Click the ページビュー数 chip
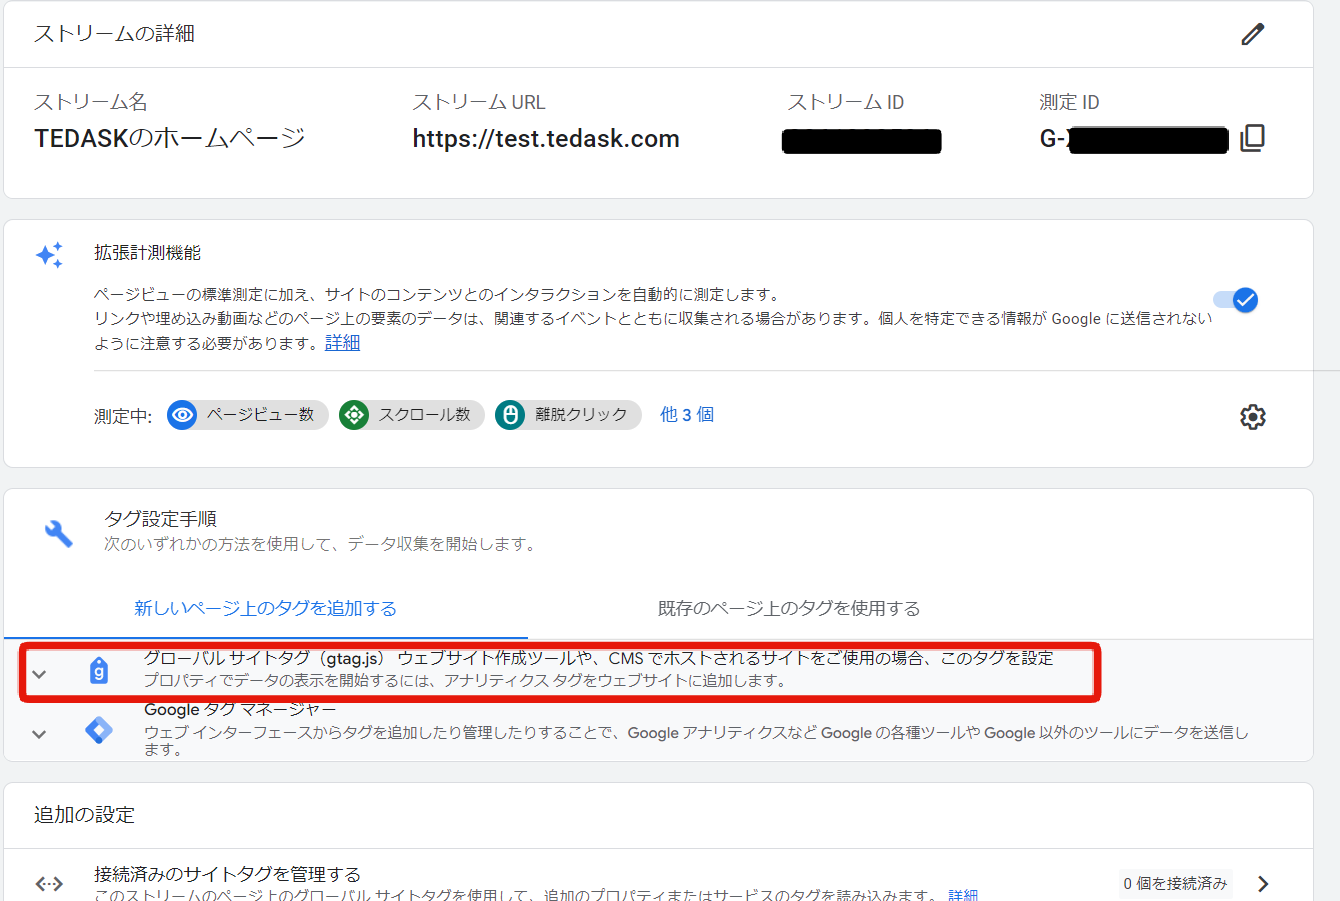Viewport: 1340px width, 901px height. click(x=248, y=415)
